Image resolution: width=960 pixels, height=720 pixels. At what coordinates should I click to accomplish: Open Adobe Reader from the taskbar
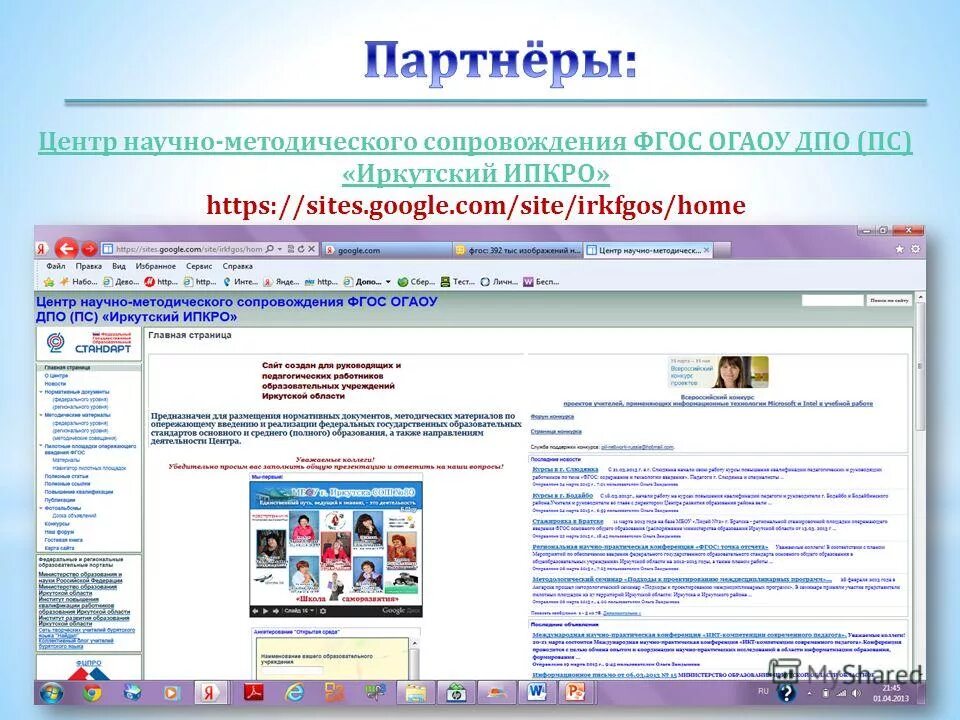(253, 694)
